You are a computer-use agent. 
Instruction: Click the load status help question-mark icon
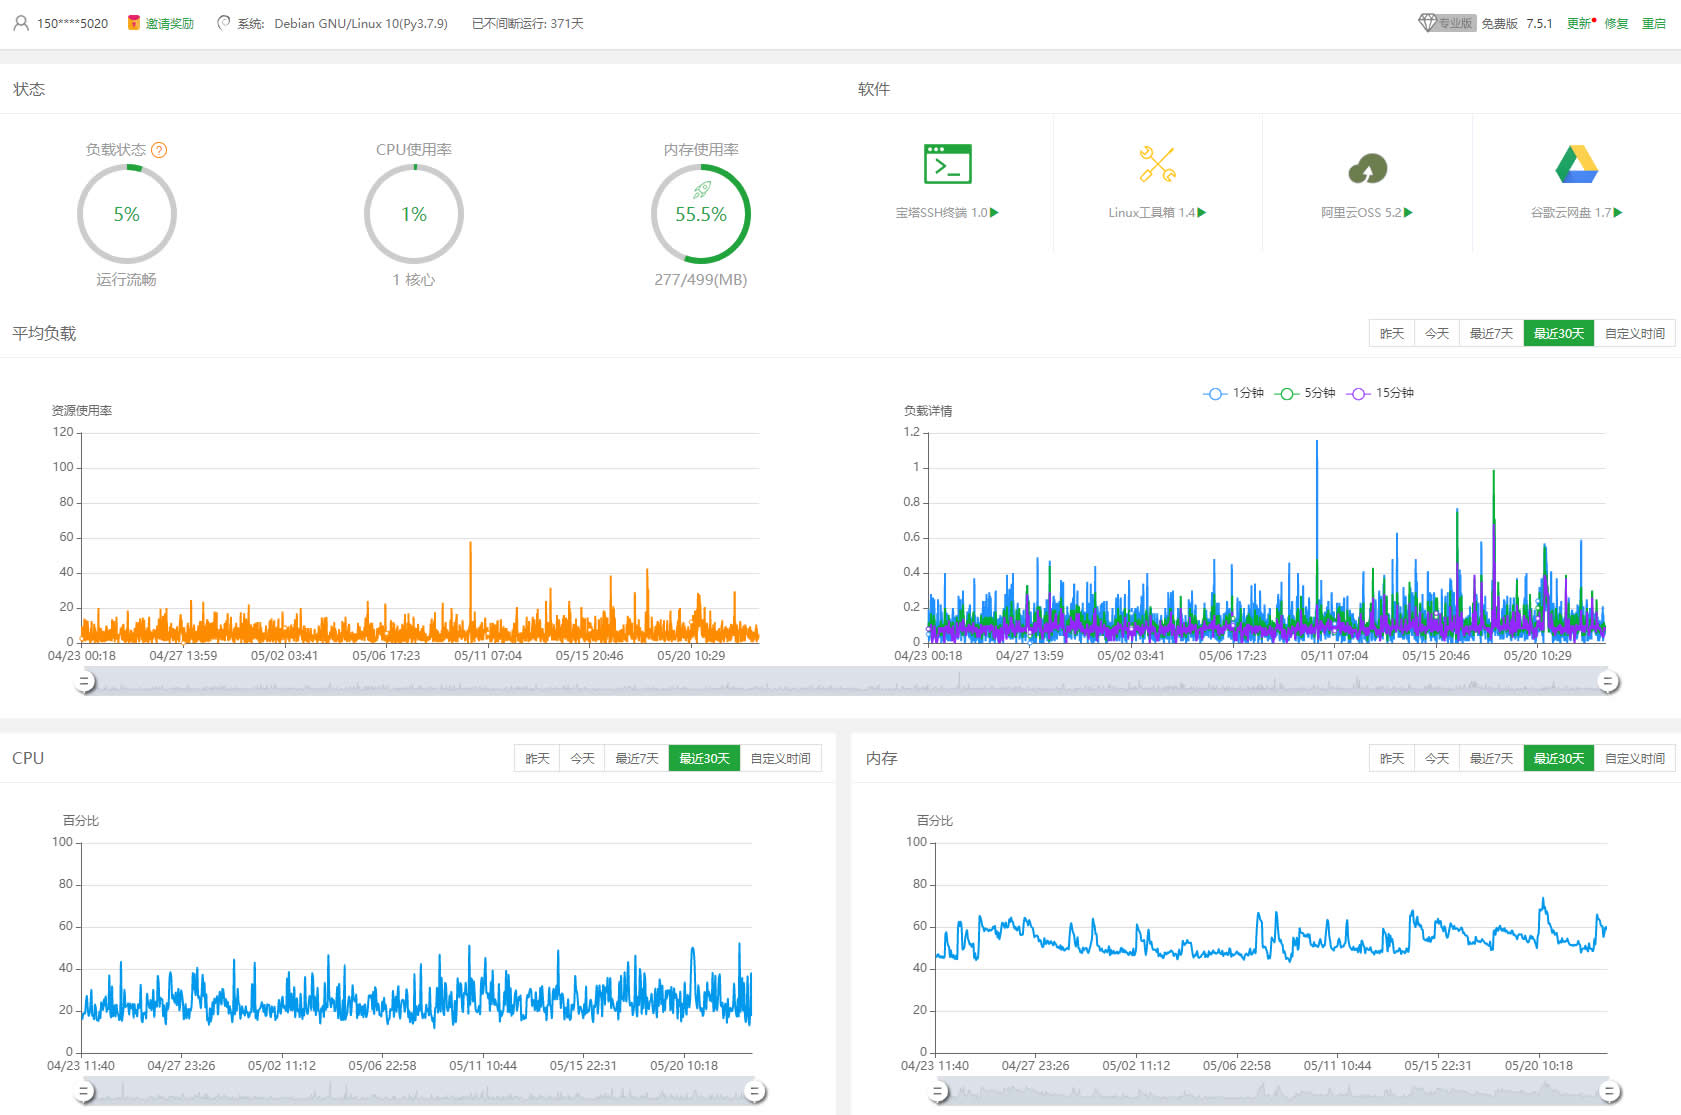click(159, 150)
